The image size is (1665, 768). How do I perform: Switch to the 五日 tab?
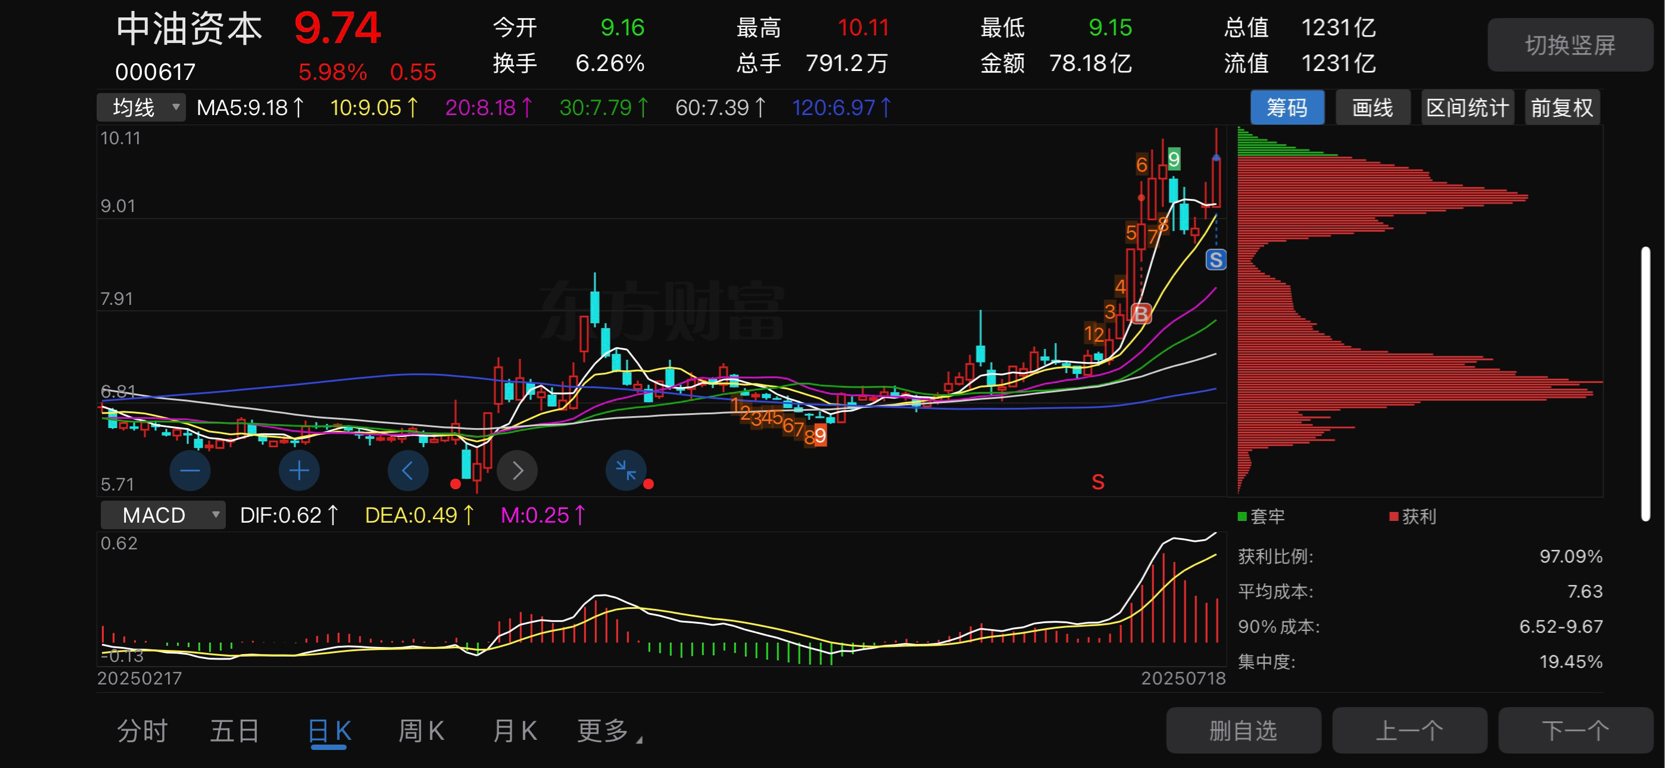[235, 732]
